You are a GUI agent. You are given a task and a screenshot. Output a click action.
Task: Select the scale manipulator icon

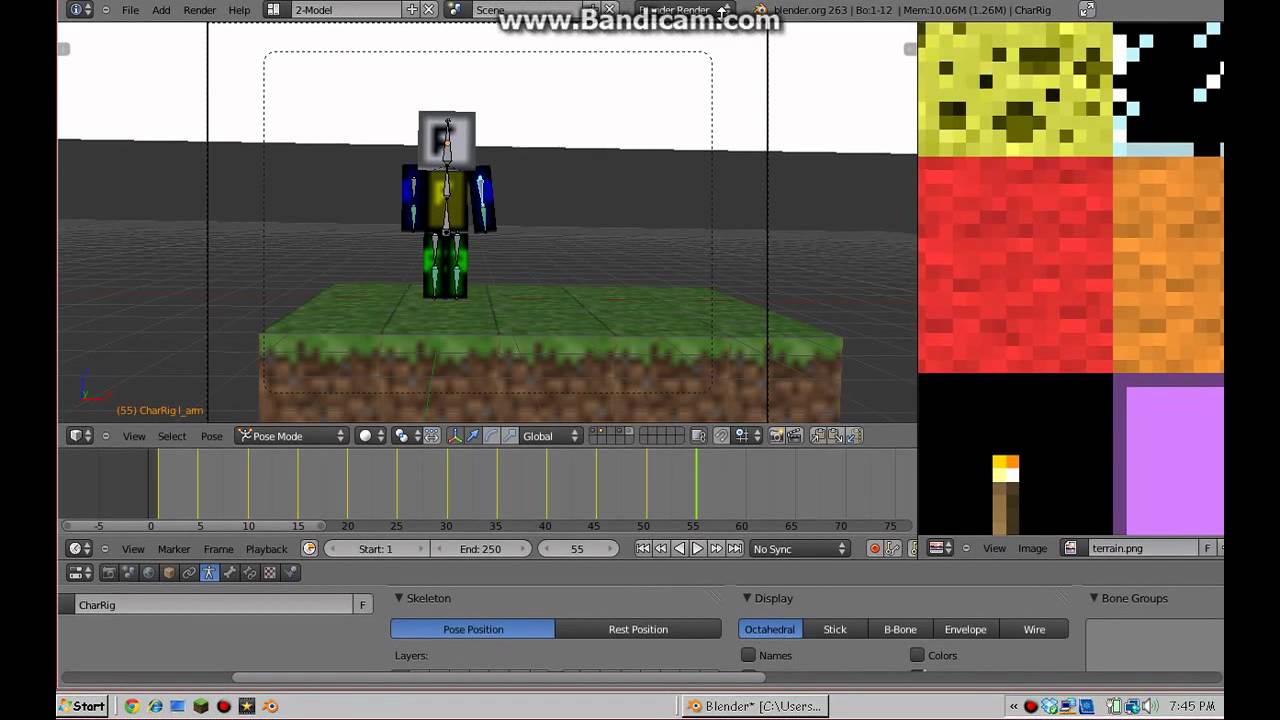pos(509,436)
